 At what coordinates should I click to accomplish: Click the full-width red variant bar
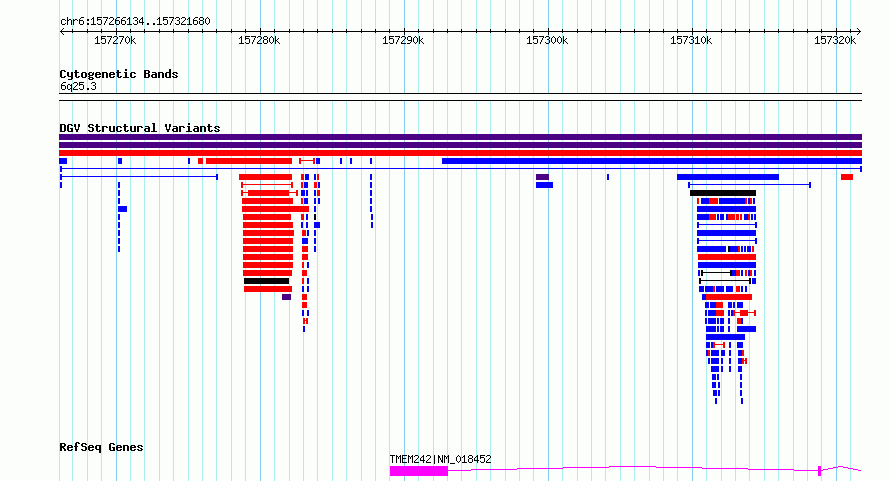click(x=460, y=153)
